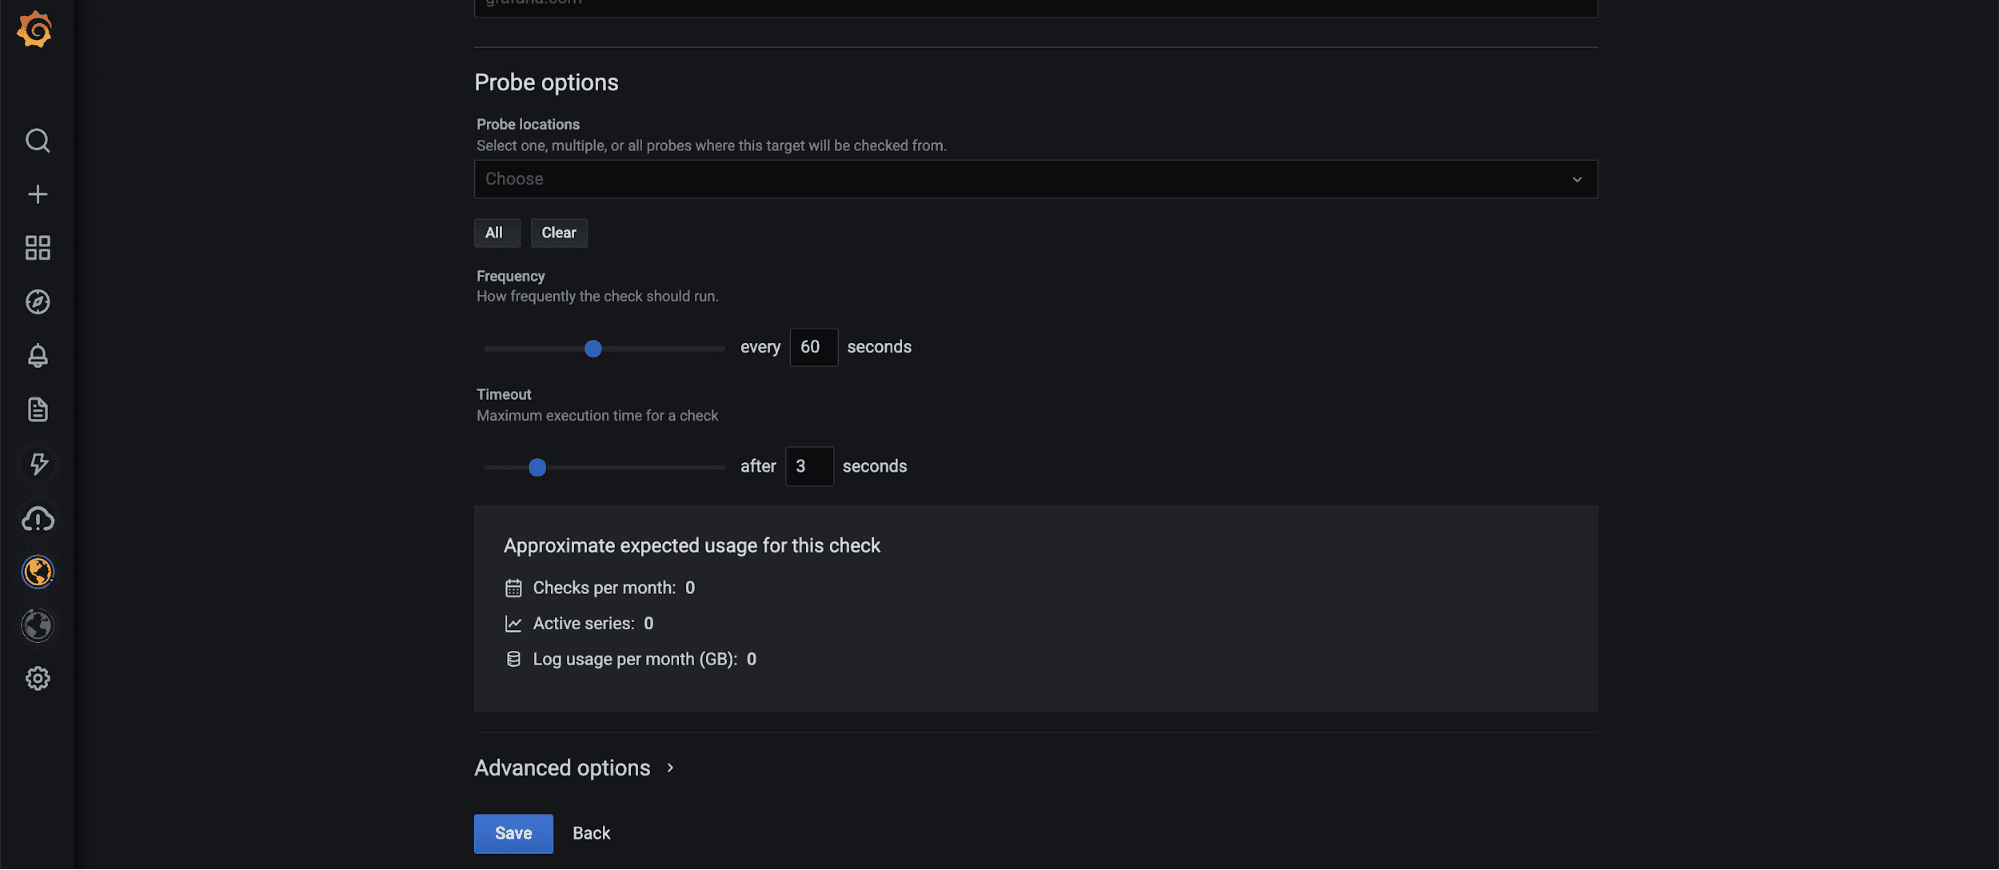
Task: Open the Explore compass icon
Action: (38, 302)
